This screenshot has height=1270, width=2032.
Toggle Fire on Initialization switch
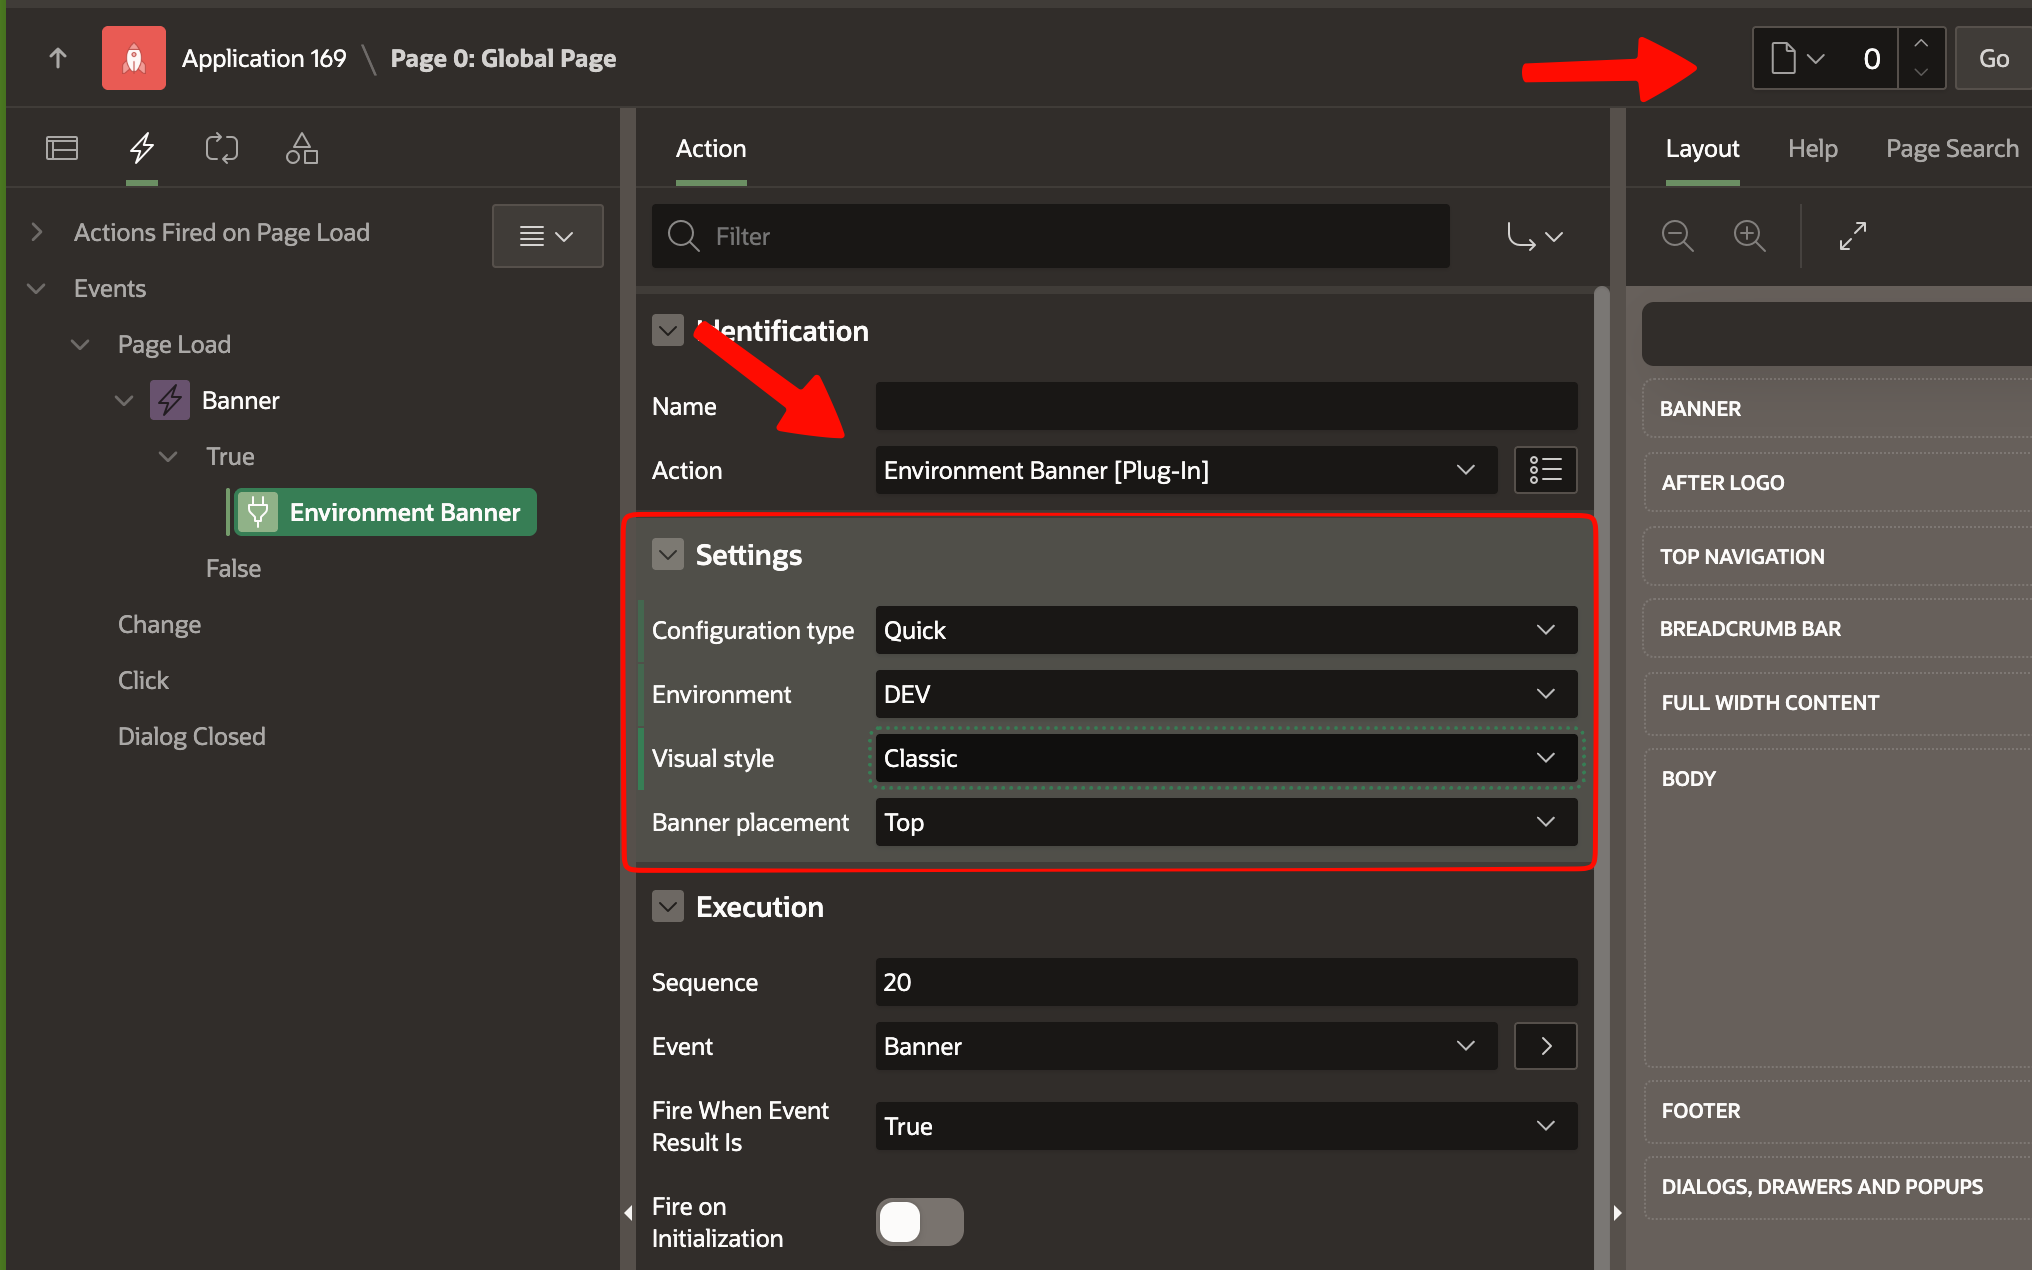point(918,1221)
